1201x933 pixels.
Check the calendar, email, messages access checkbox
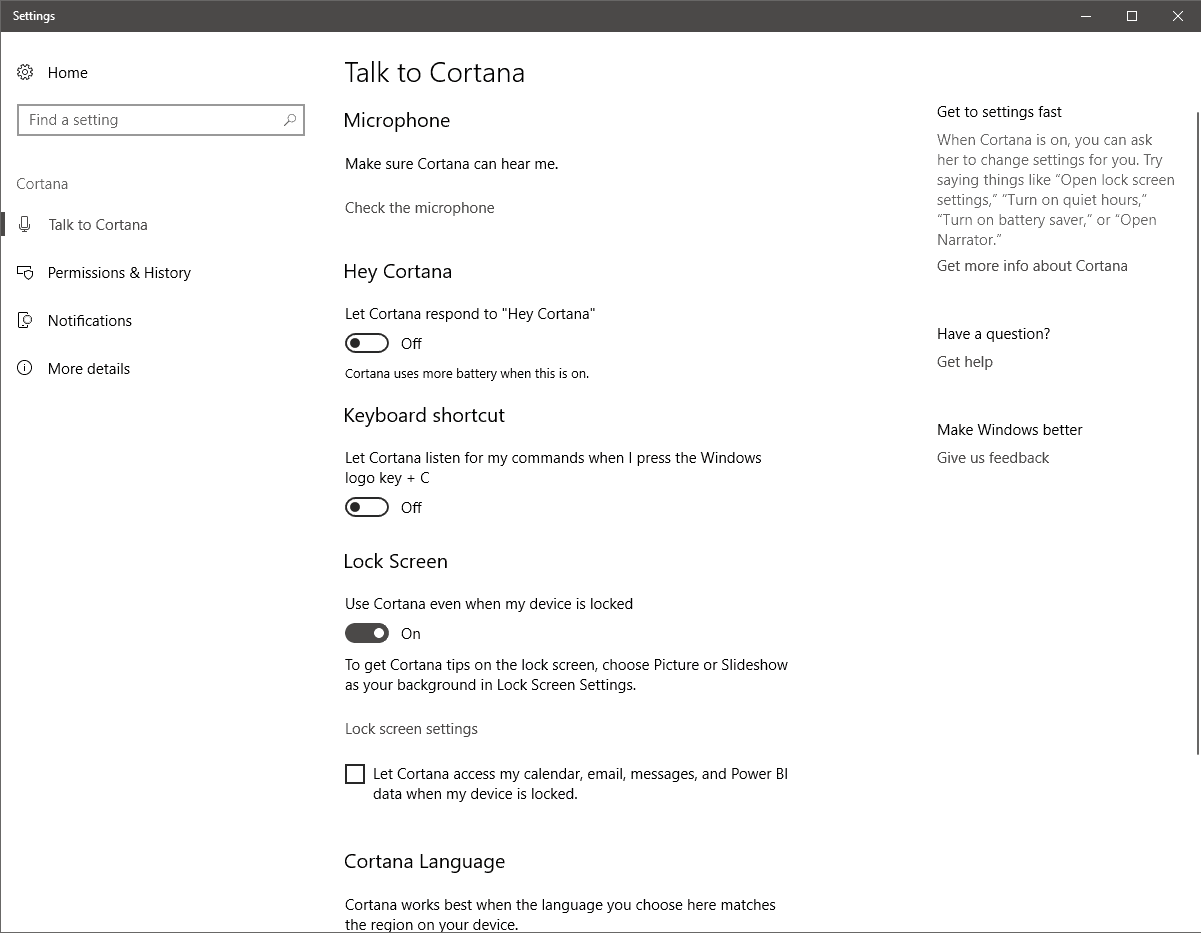pyautogui.click(x=355, y=774)
